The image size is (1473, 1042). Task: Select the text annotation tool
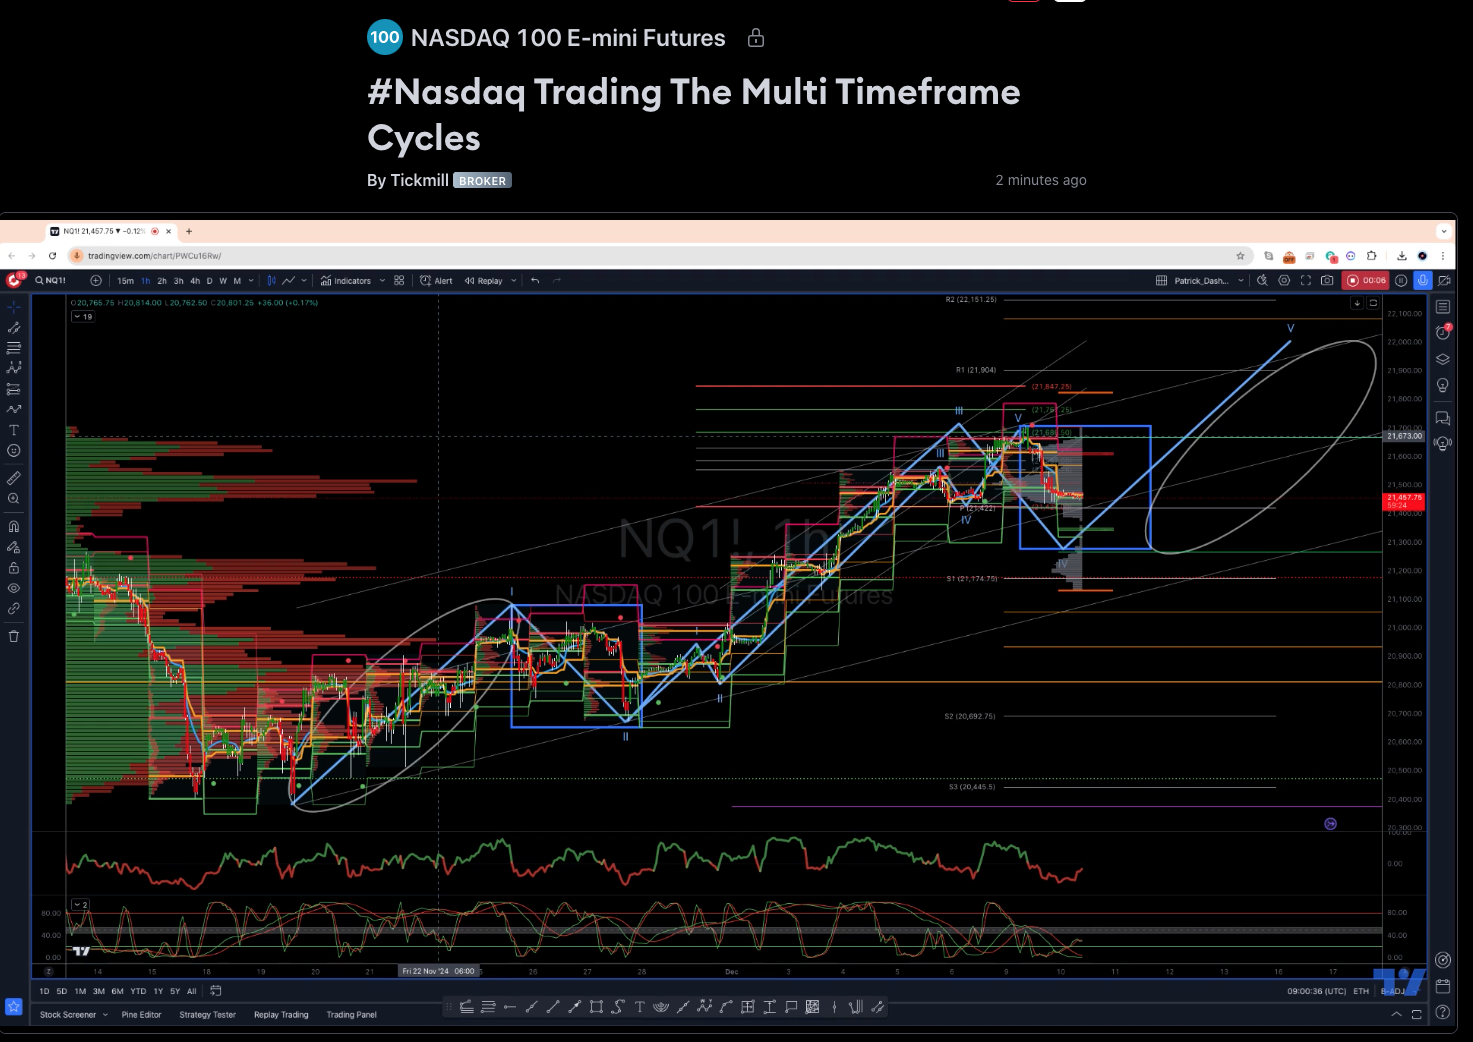[14, 430]
